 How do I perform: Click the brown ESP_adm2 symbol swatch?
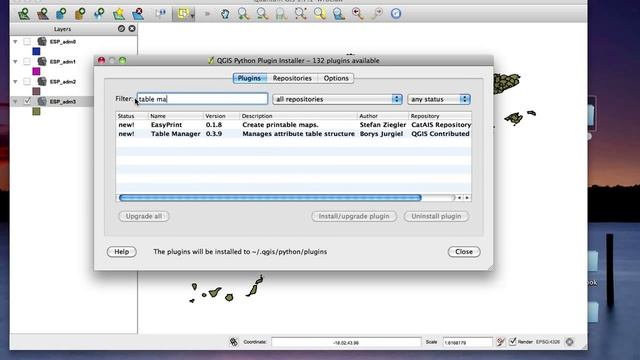(x=36, y=91)
